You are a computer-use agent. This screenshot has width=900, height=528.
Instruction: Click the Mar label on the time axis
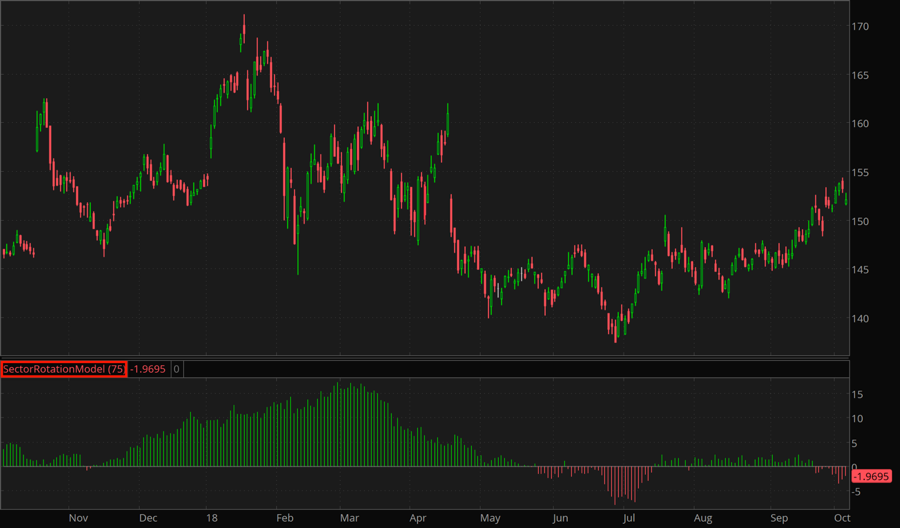pyautogui.click(x=349, y=518)
